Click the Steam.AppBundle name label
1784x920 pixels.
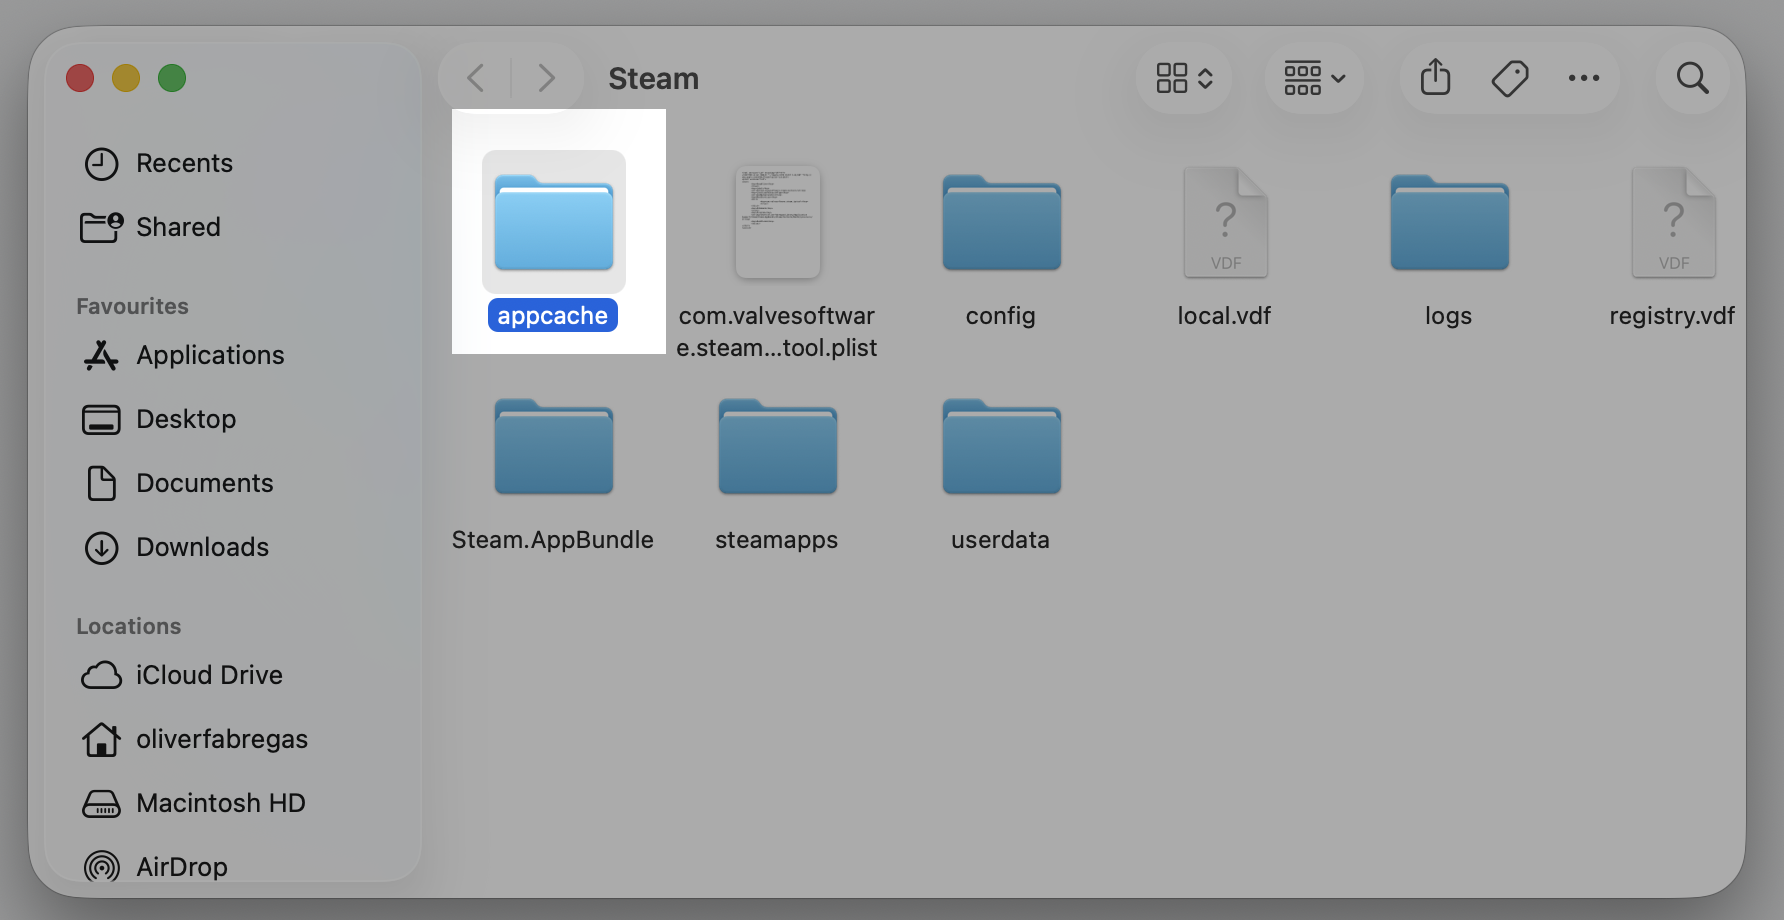pyautogui.click(x=553, y=540)
